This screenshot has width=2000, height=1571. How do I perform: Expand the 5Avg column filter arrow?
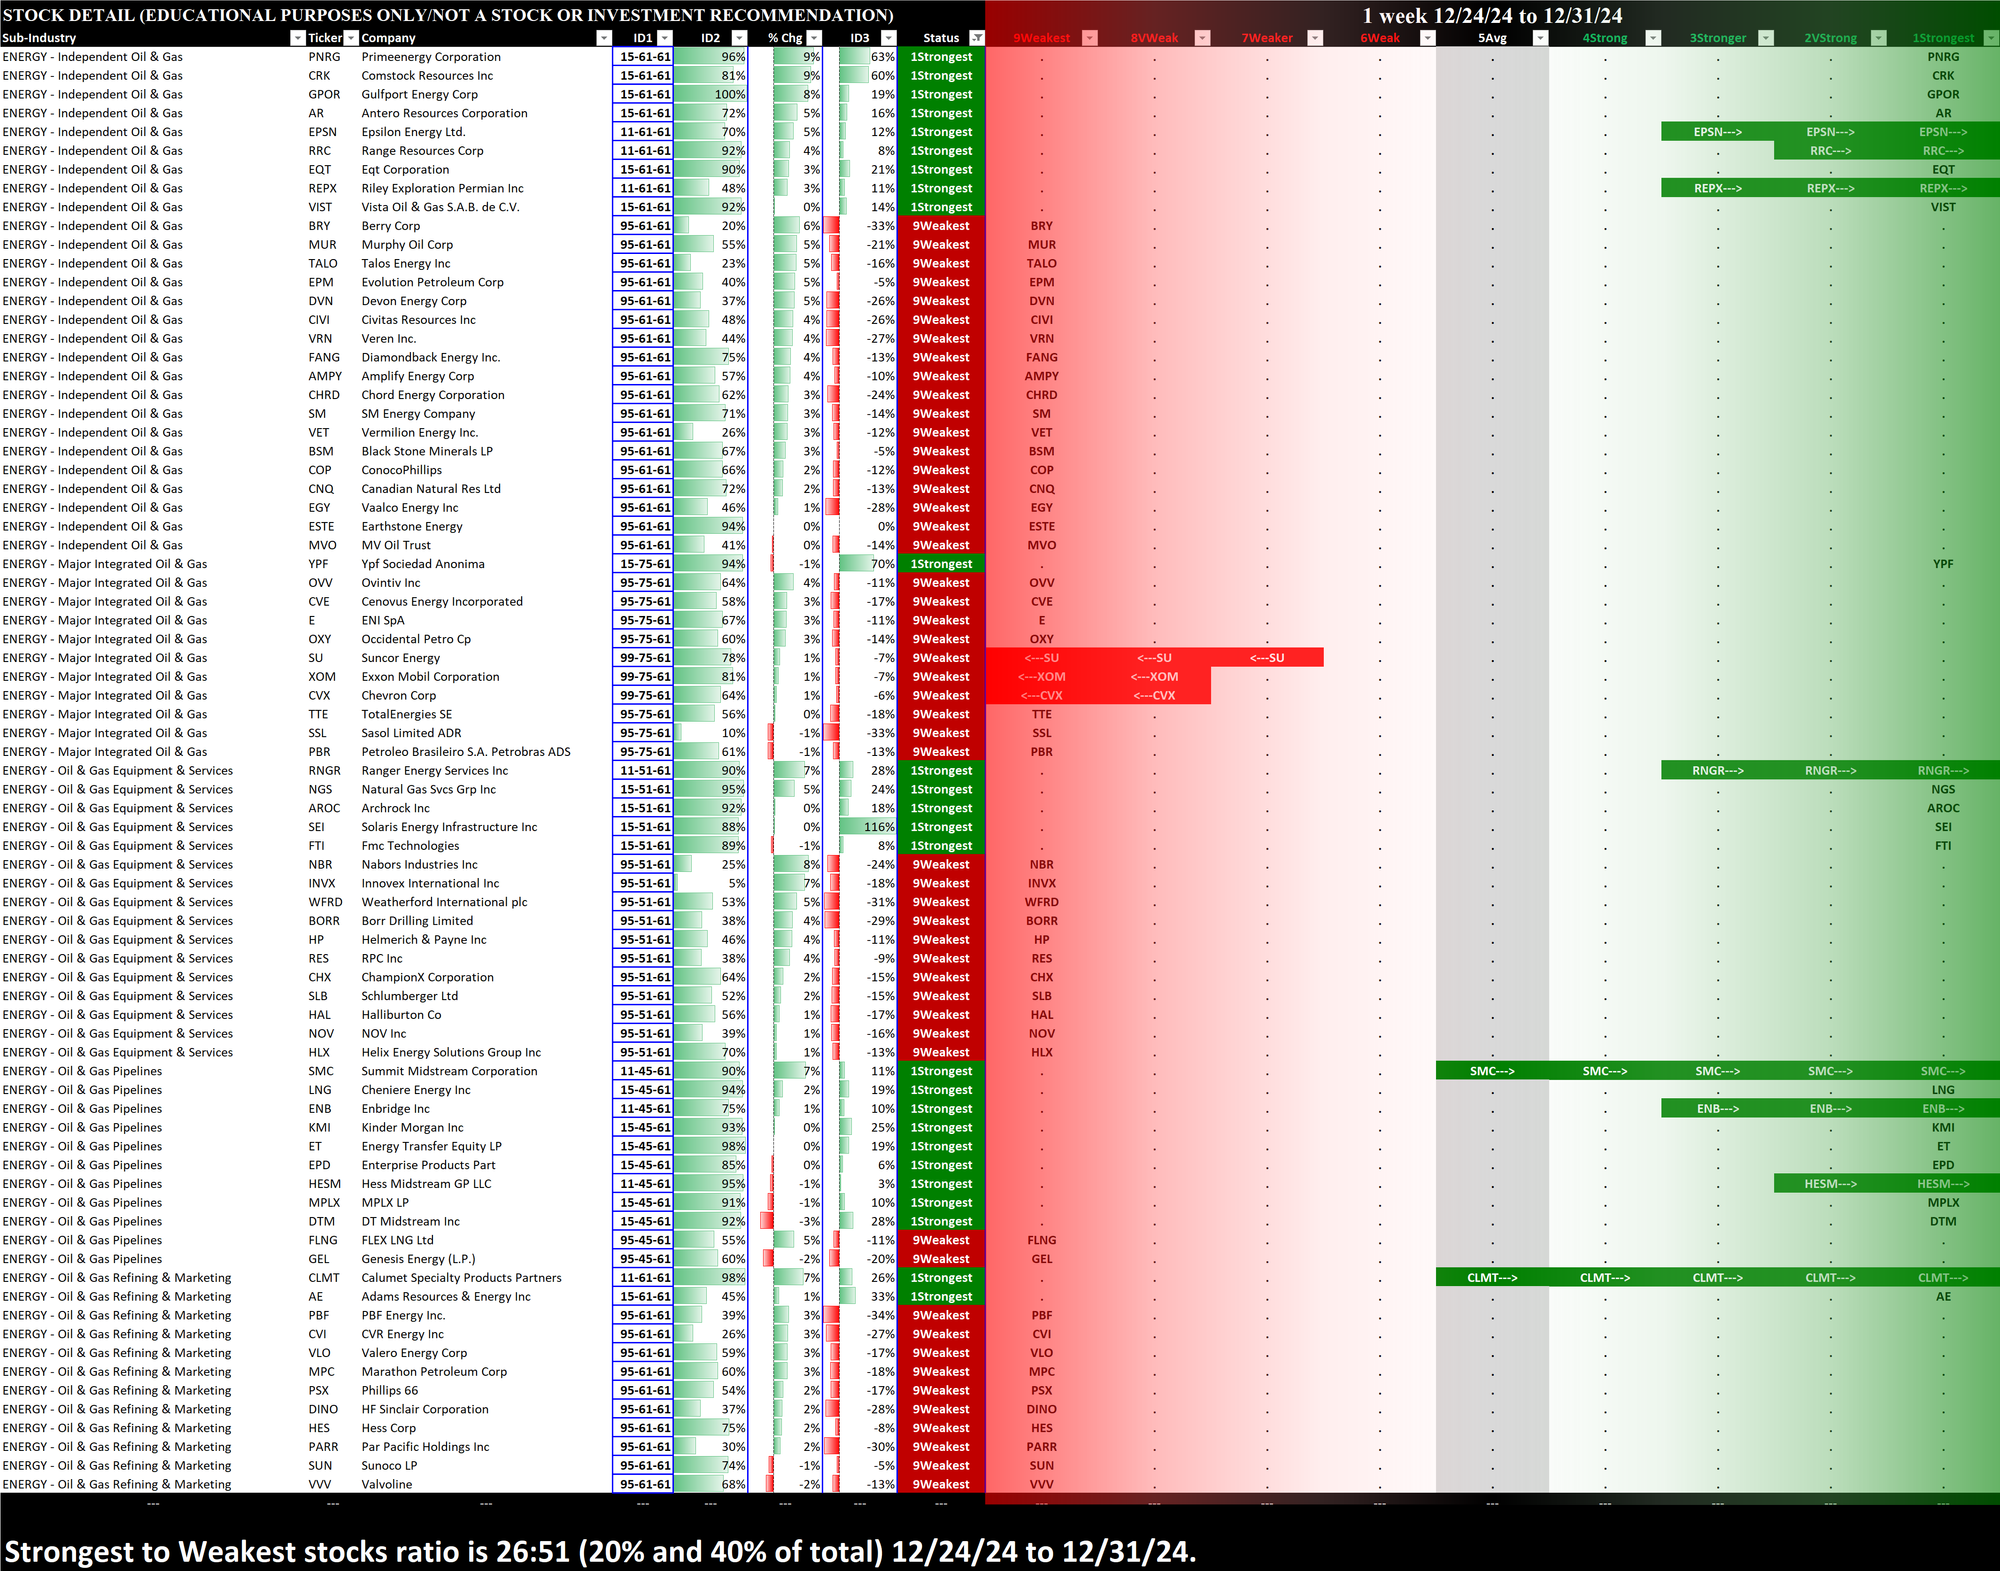pyautogui.click(x=1540, y=38)
